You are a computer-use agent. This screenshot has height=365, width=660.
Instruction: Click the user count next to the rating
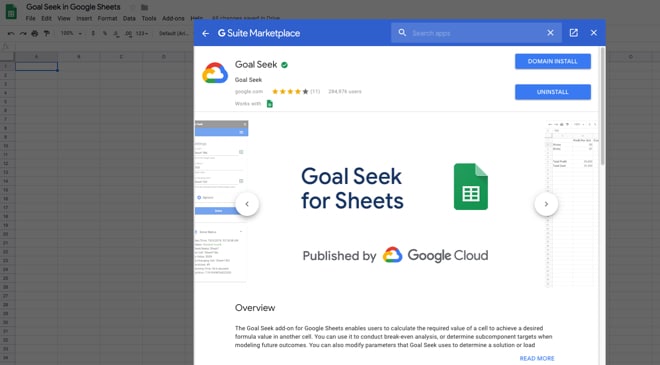(x=345, y=91)
